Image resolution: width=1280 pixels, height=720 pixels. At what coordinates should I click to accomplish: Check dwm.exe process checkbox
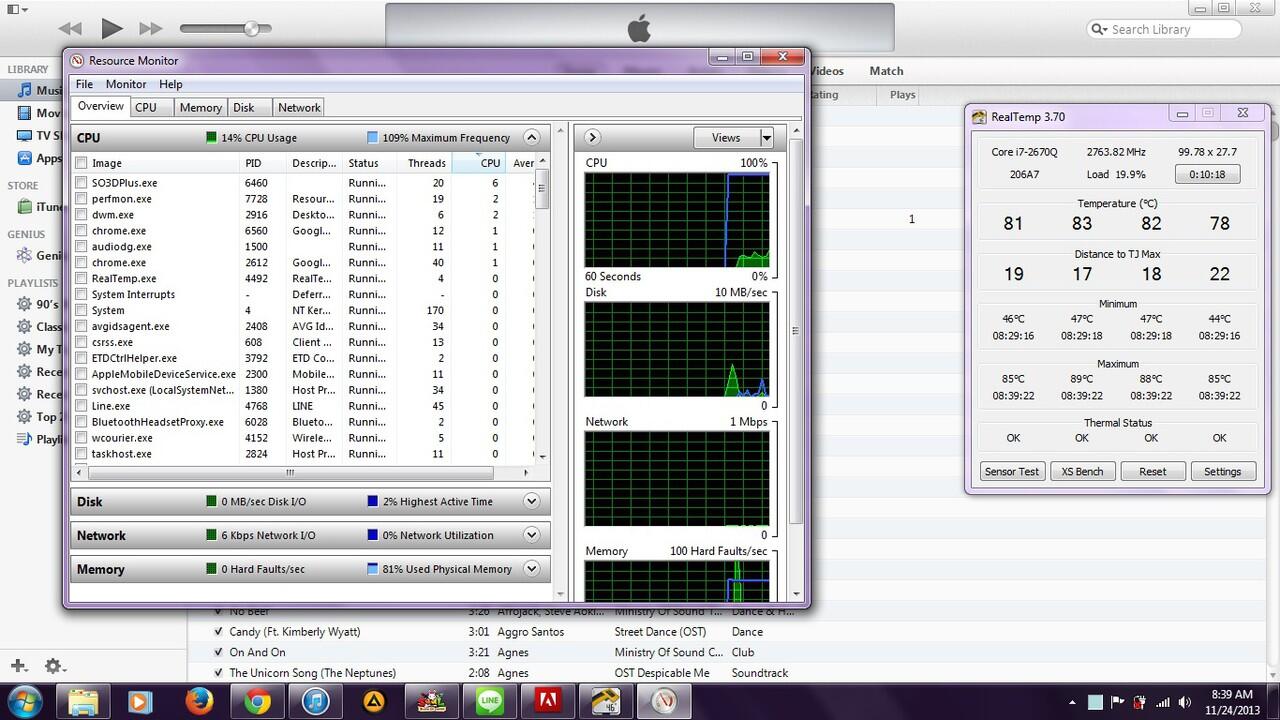[81, 215]
